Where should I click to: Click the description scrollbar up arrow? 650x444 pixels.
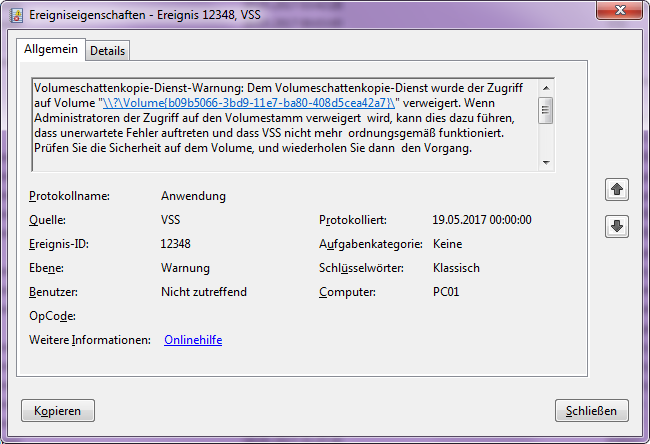coord(546,86)
